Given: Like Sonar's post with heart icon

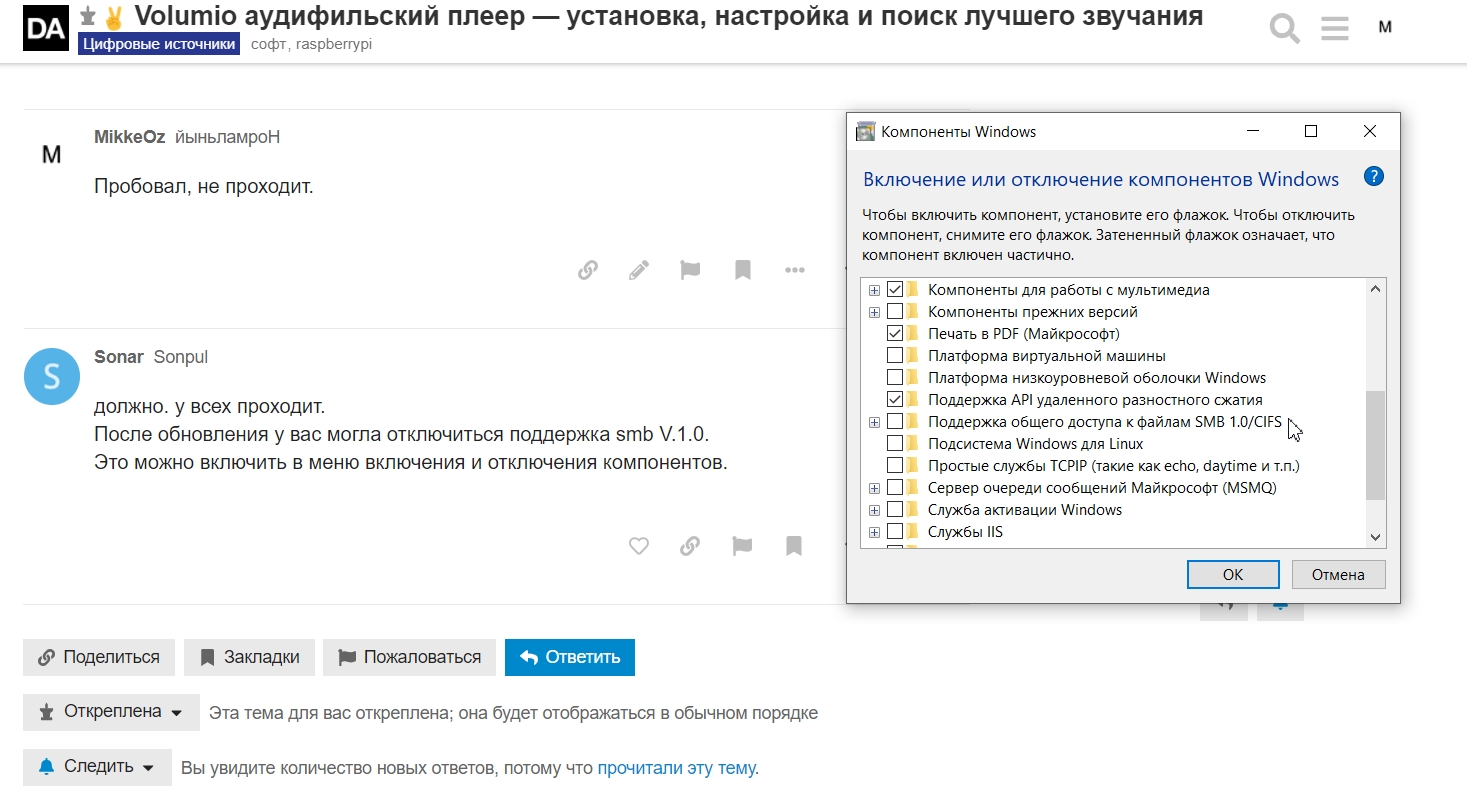Looking at the screenshot, I should [639, 546].
